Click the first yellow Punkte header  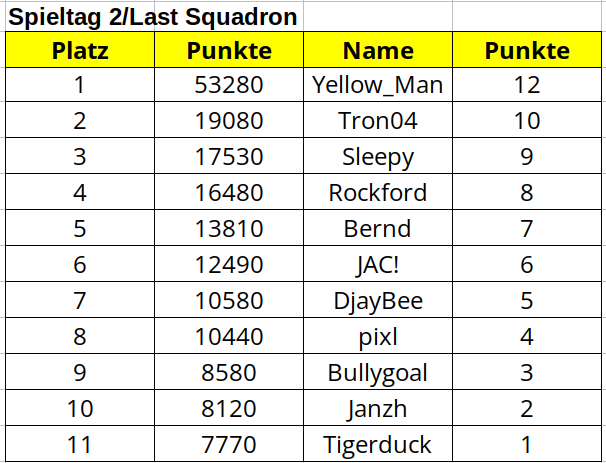pos(228,50)
